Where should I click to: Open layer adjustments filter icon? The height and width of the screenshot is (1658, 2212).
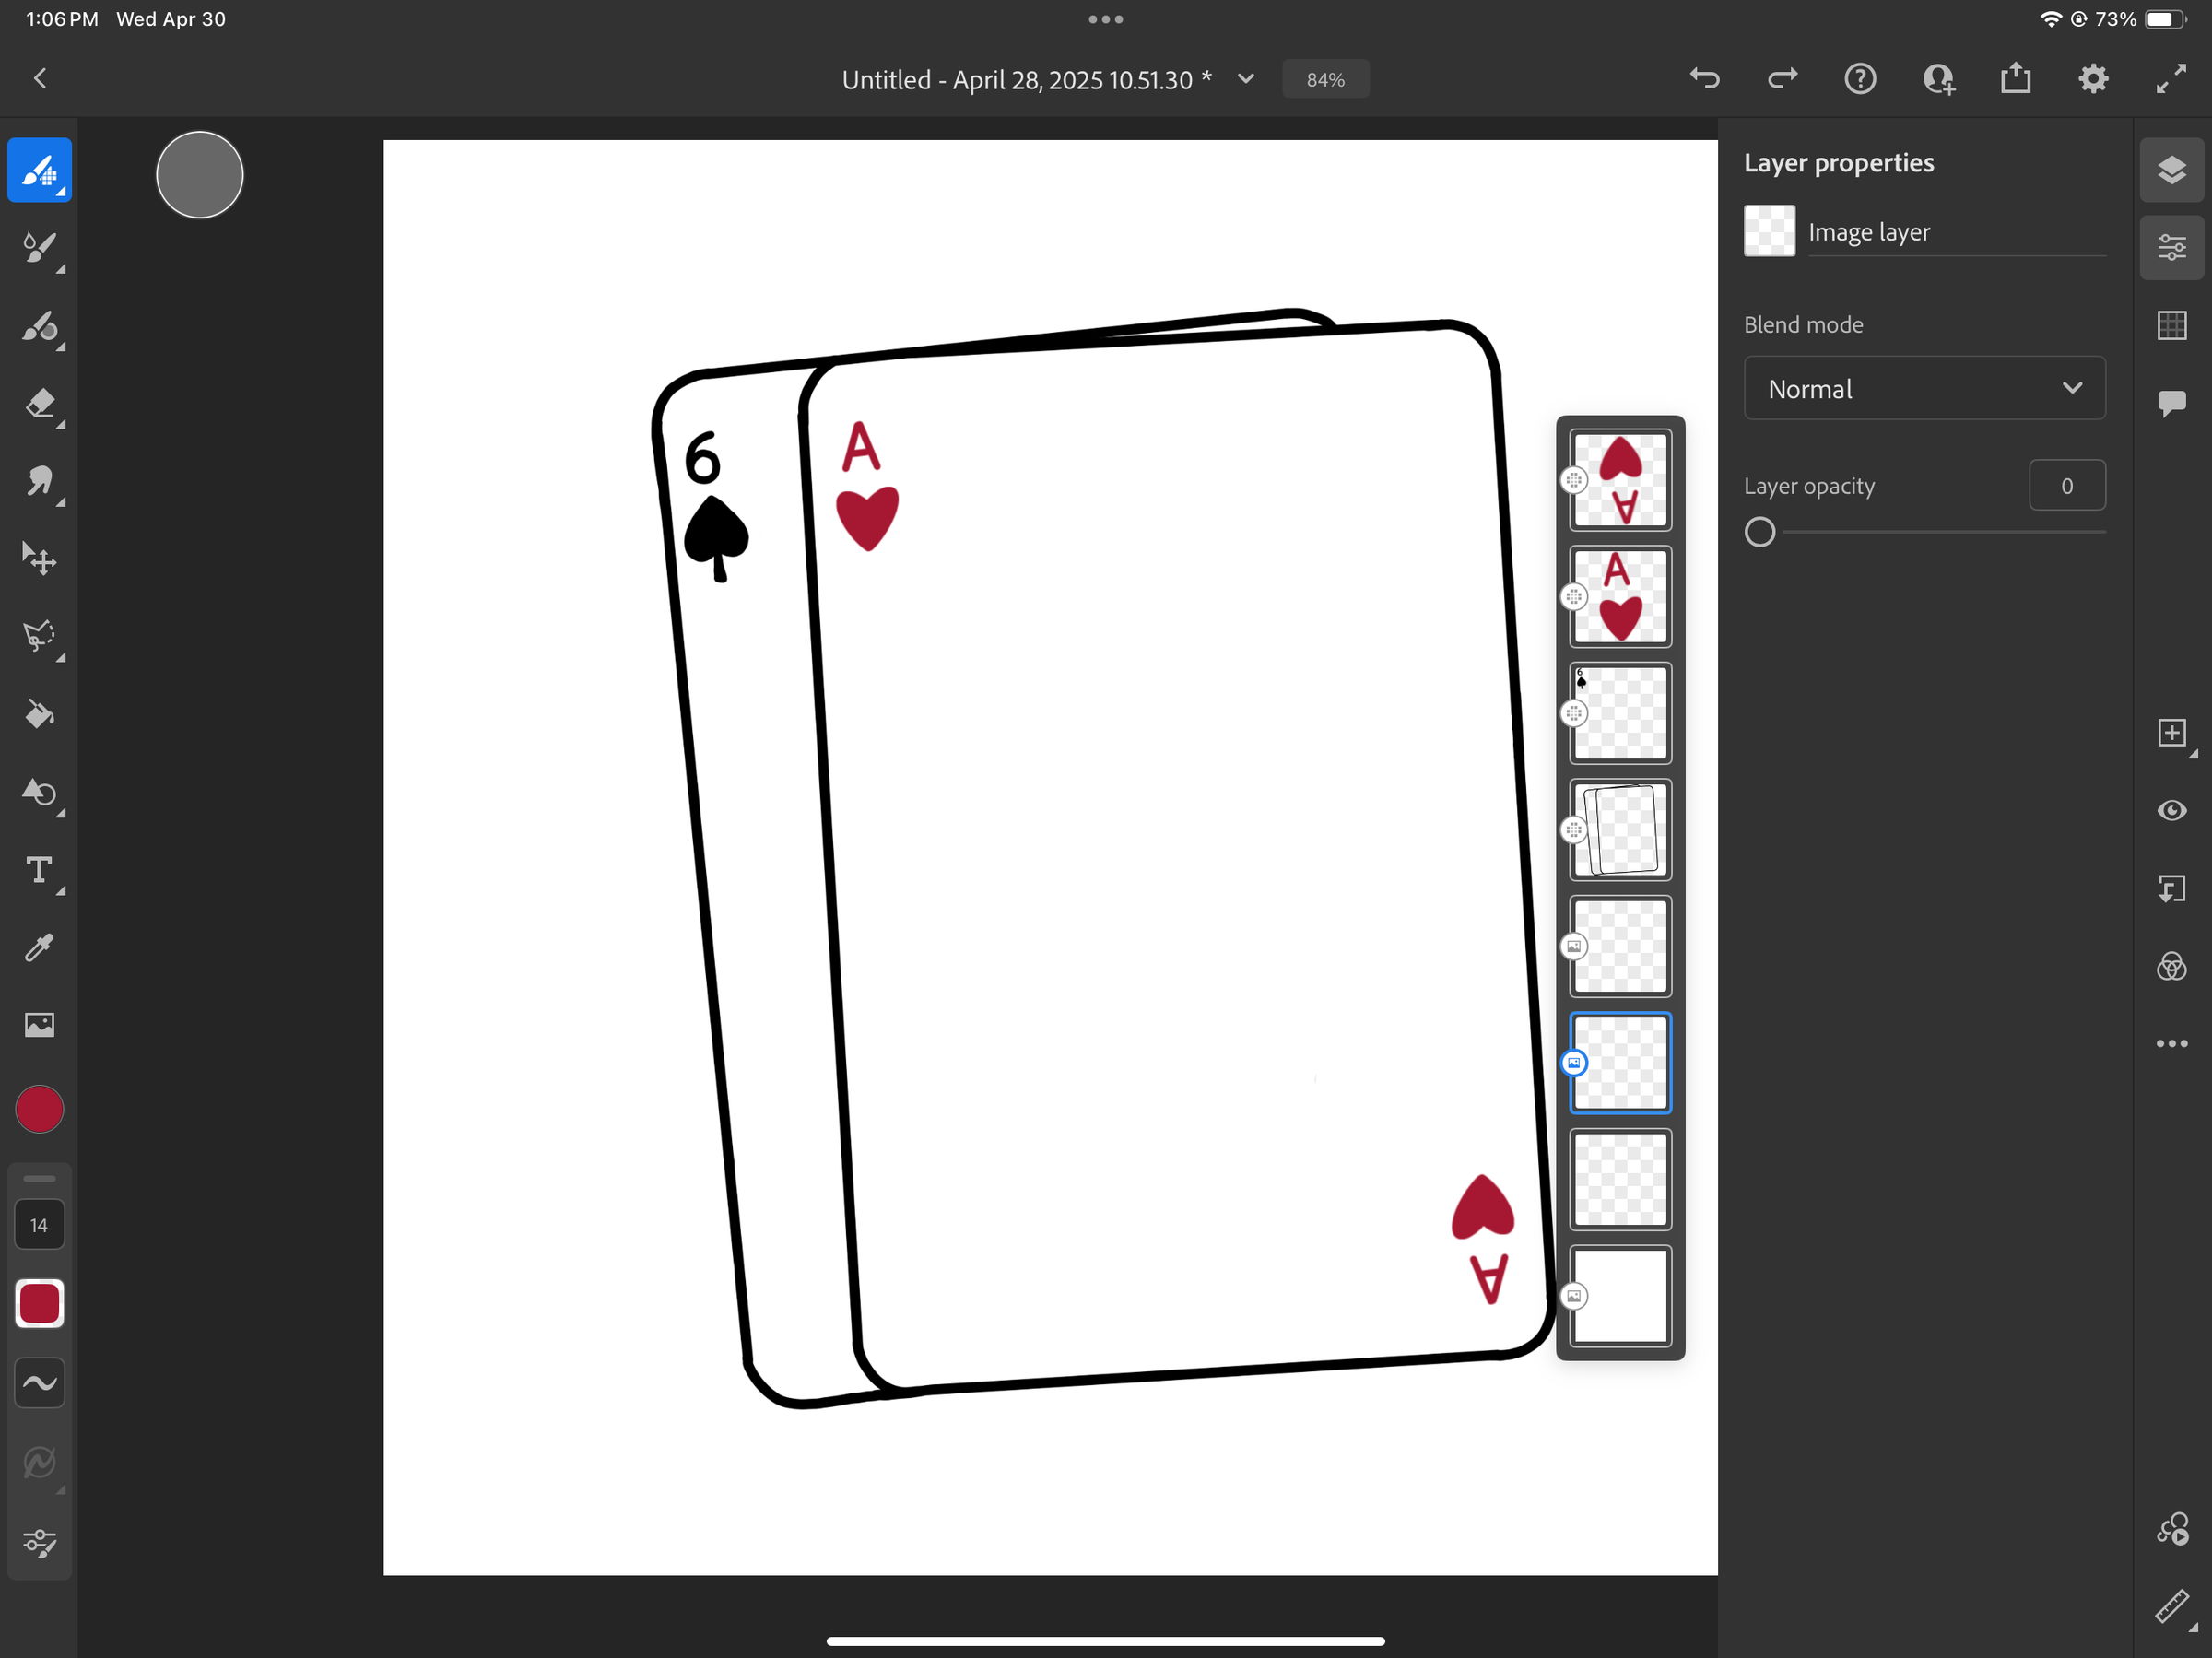point(2172,967)
